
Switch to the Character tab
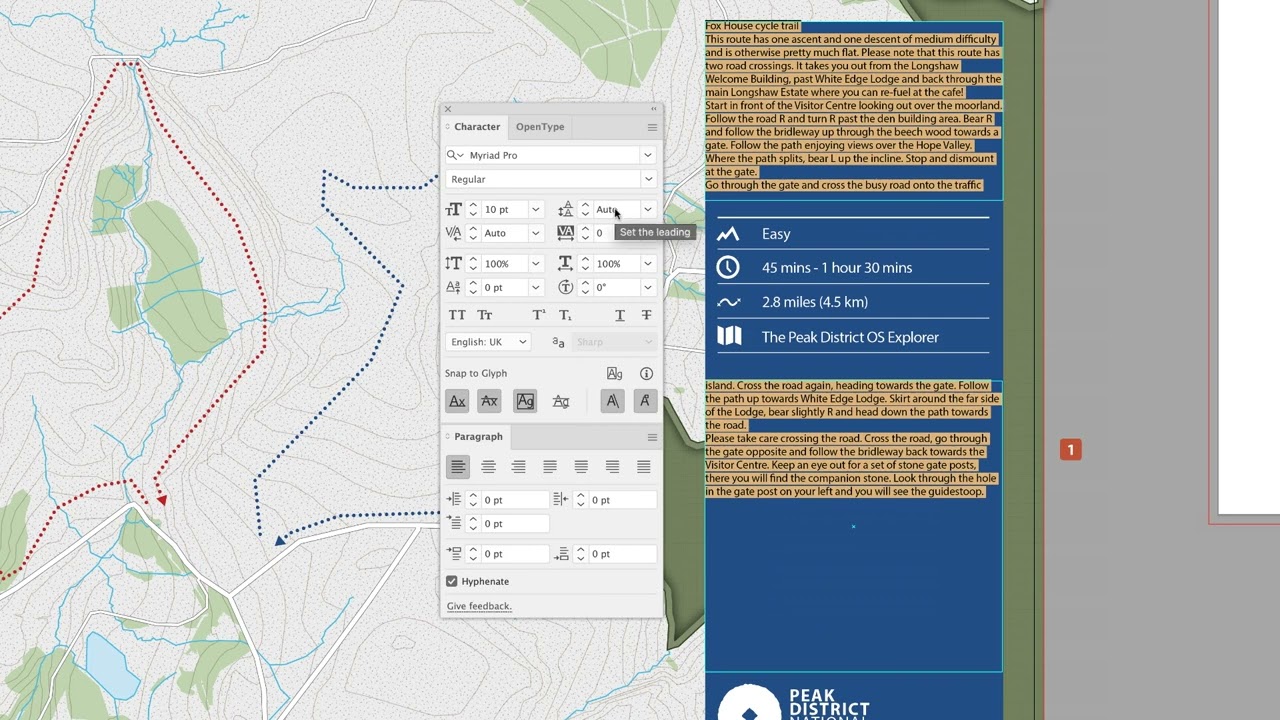click(x=477, y=127)
